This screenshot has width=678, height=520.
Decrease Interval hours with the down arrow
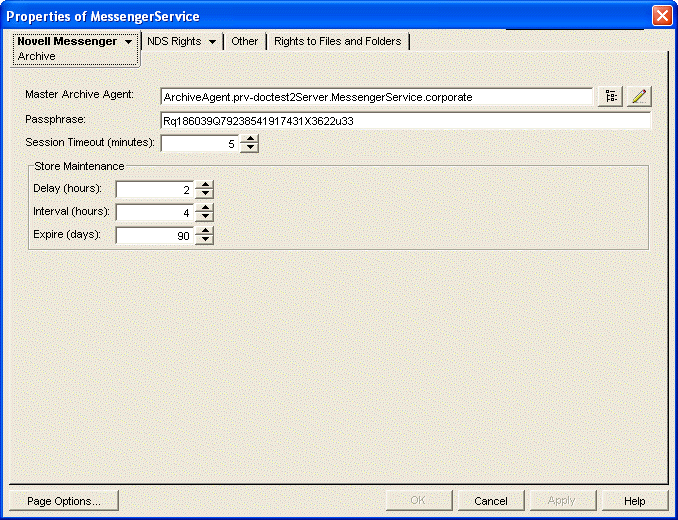tap(205, 217)
